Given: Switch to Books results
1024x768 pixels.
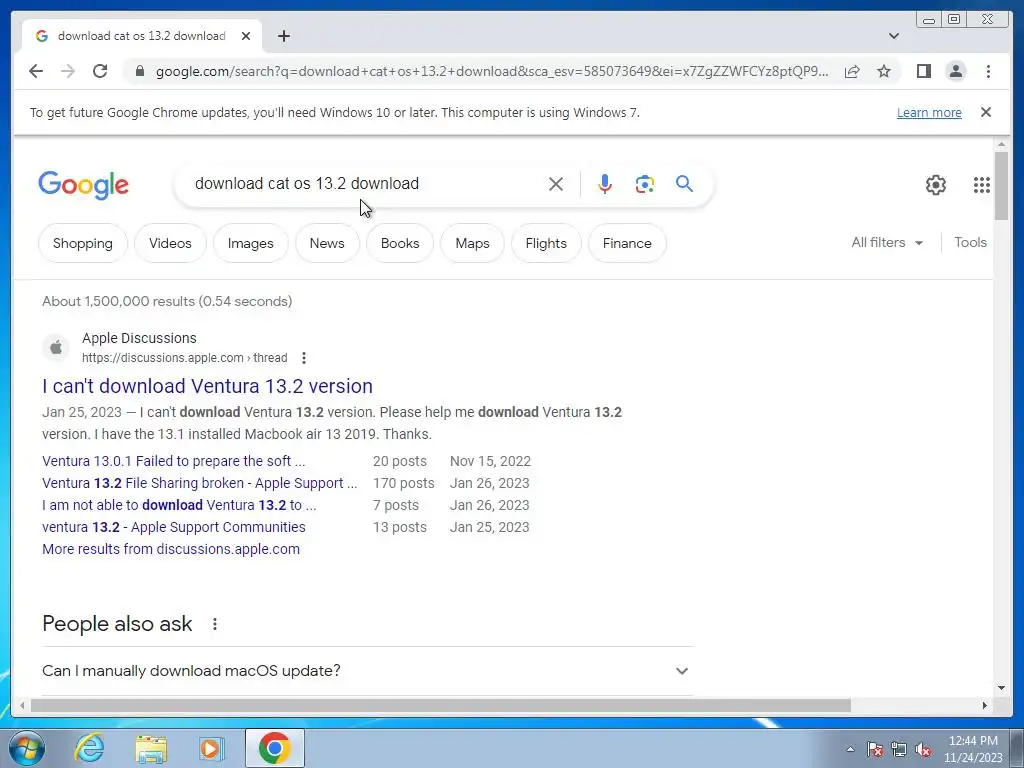Looking at the screenshot, I should [x=400, y=243].
